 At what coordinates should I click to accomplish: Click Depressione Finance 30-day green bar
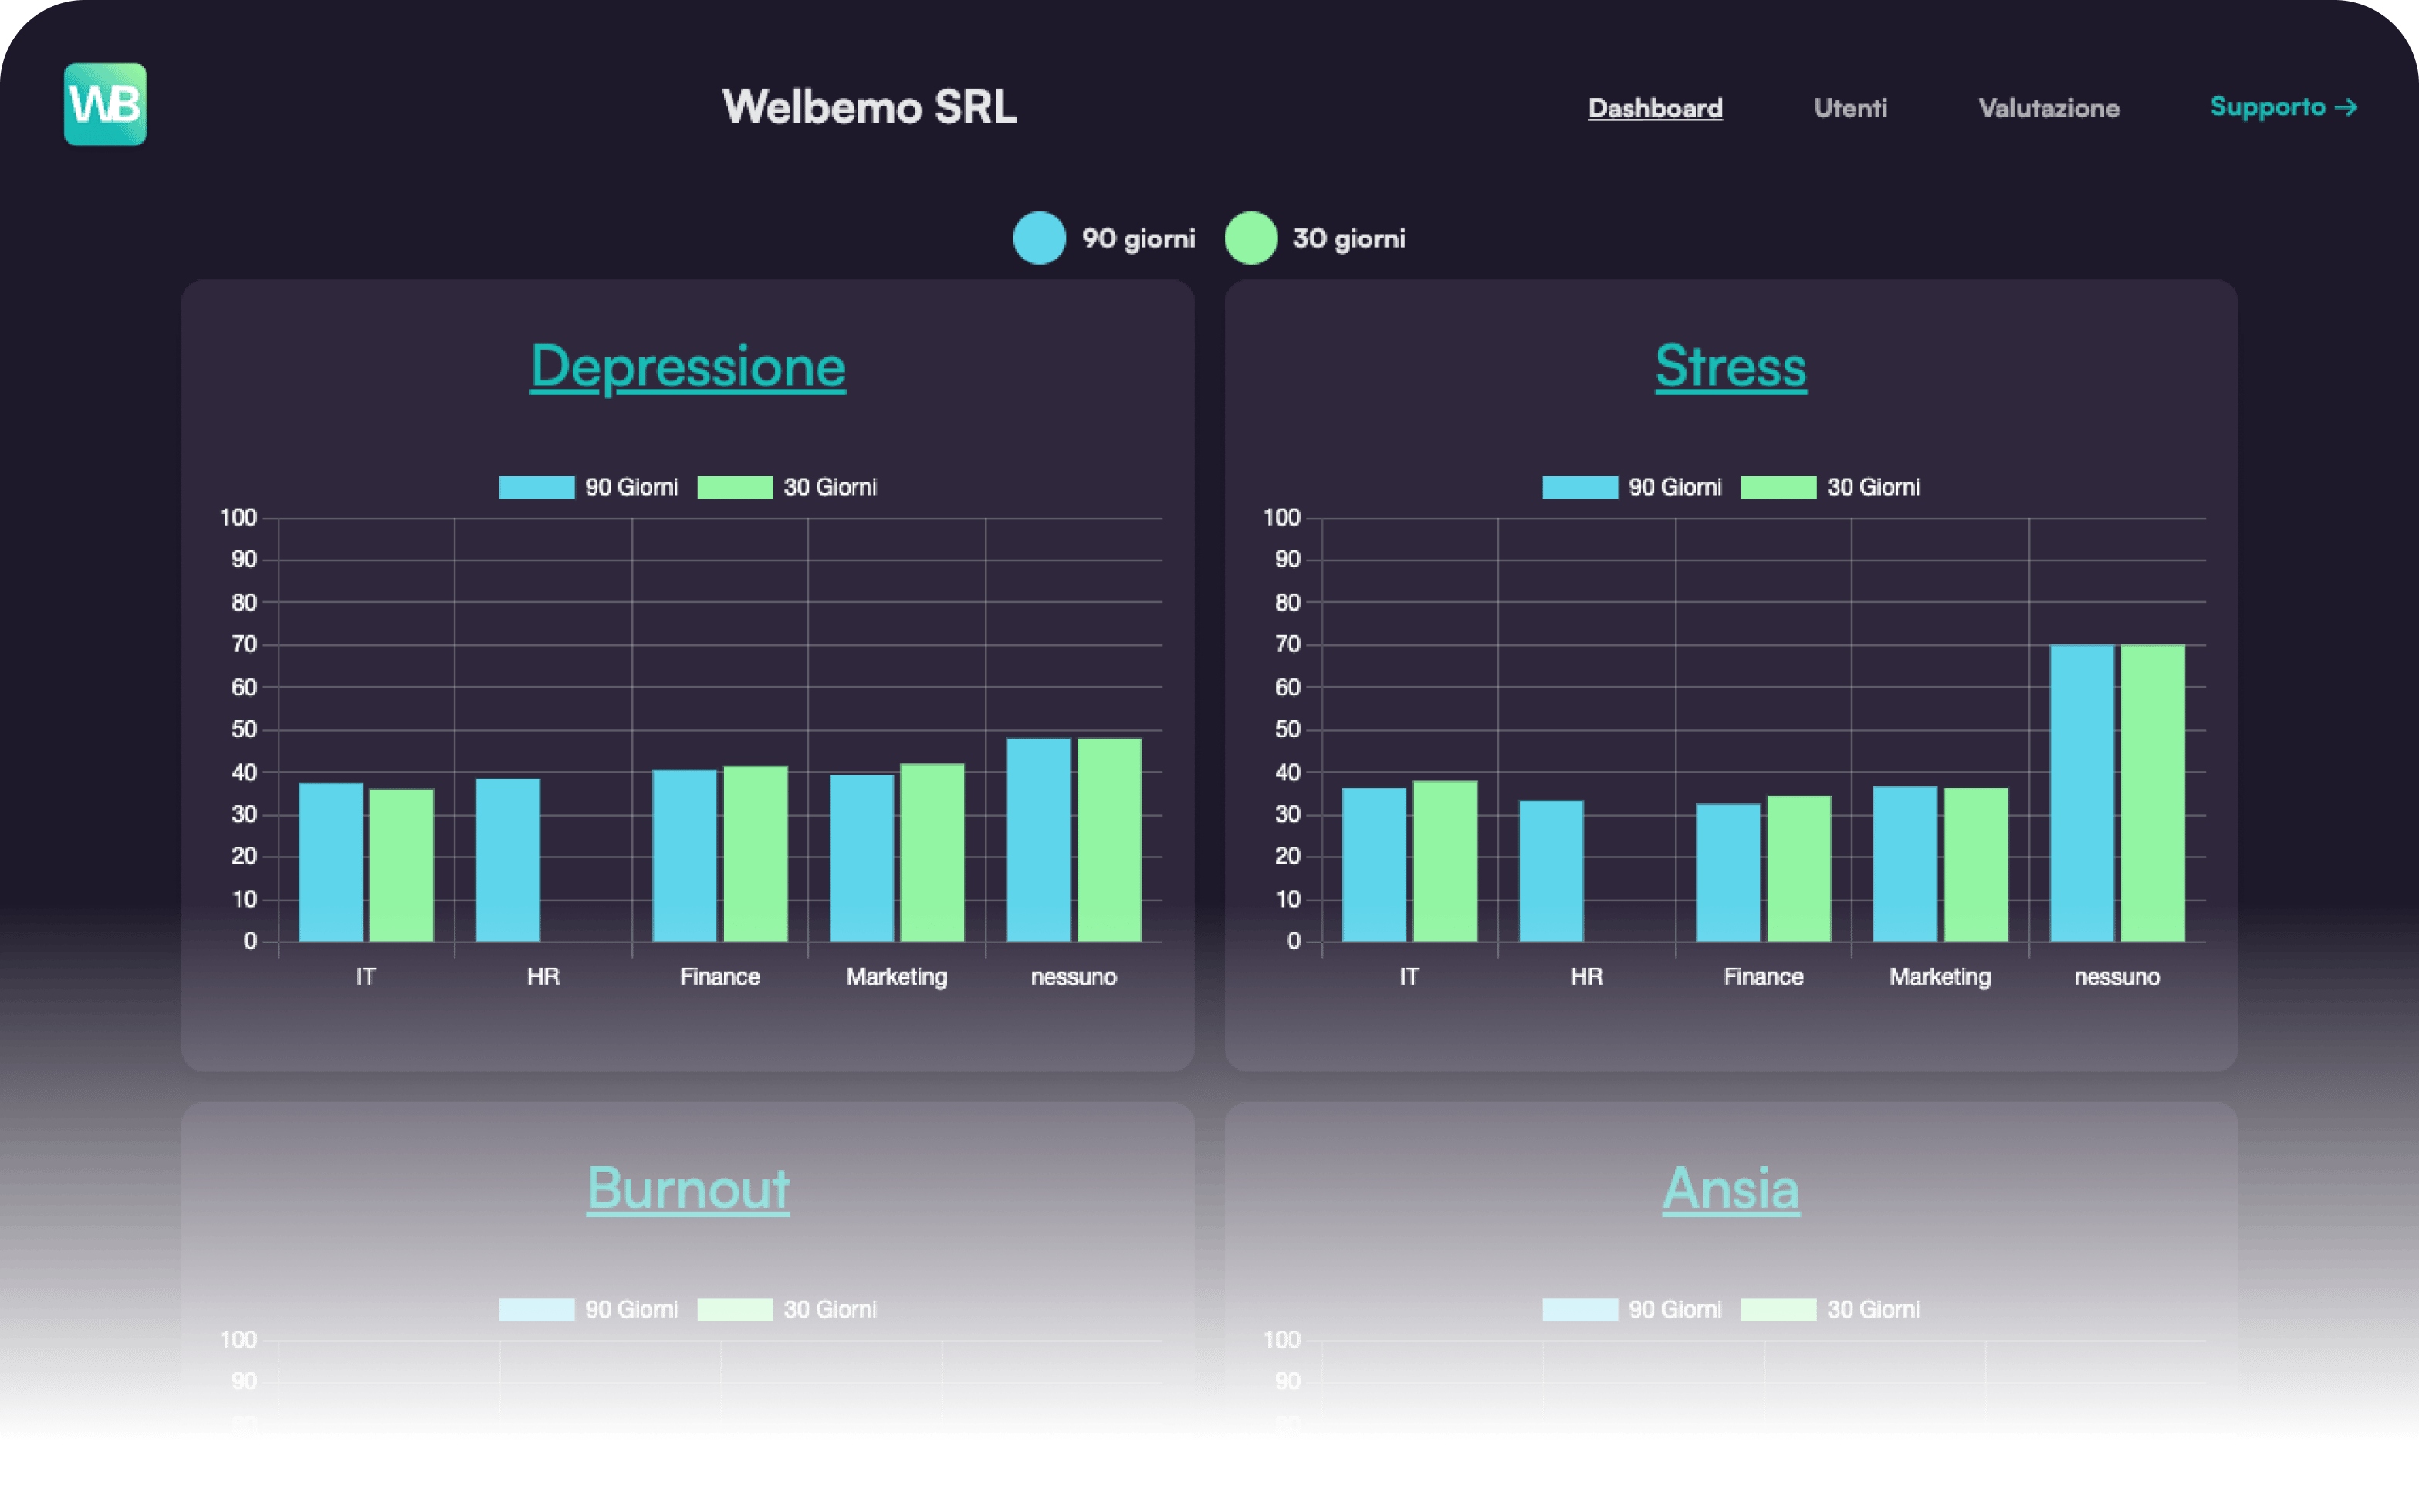click(x=756, y=854)
